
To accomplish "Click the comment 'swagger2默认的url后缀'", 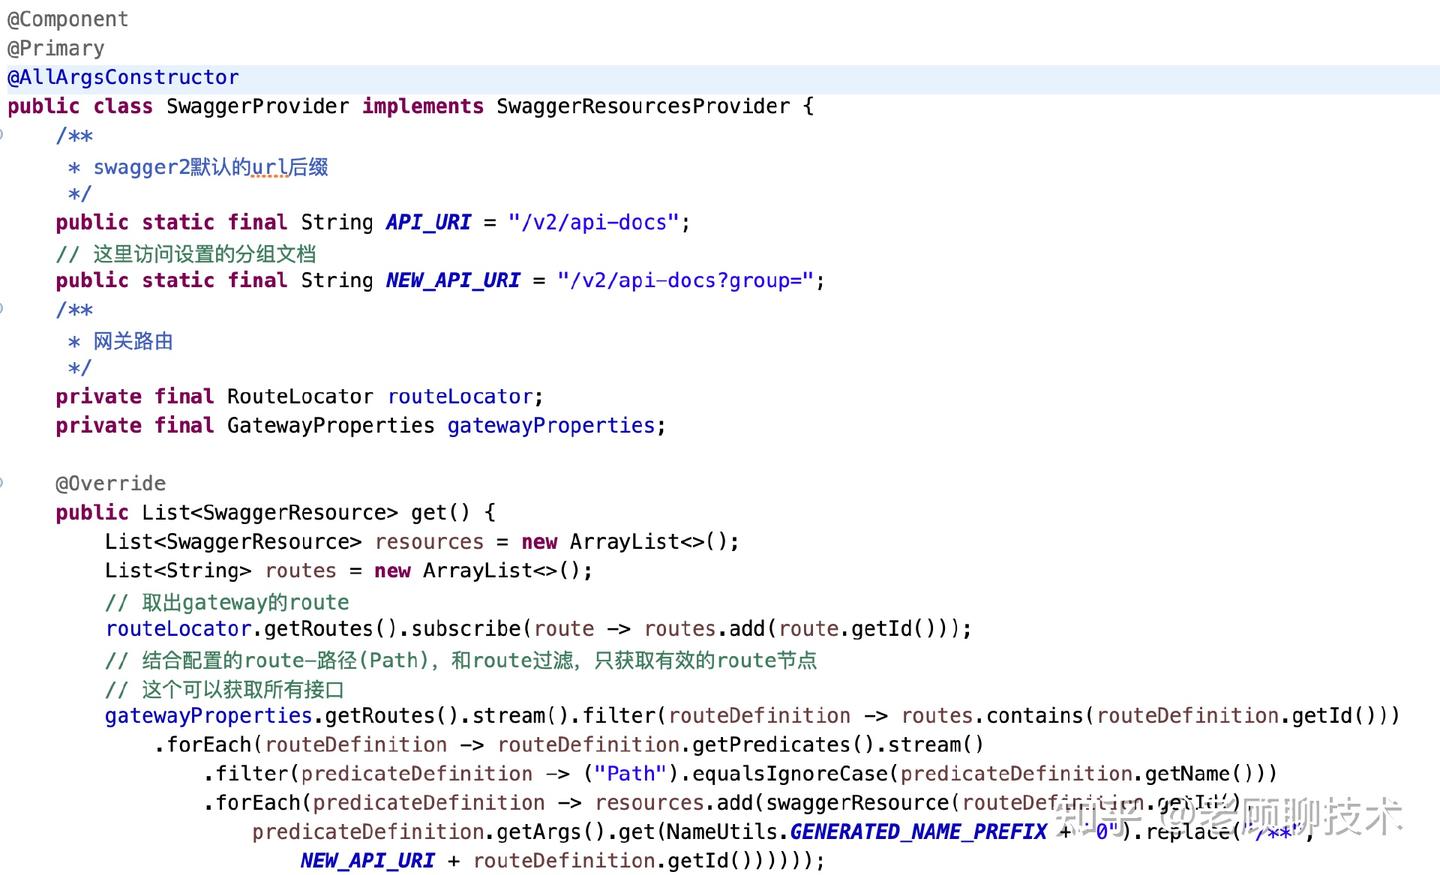I will pyautogui.click(x=211, y=167).
